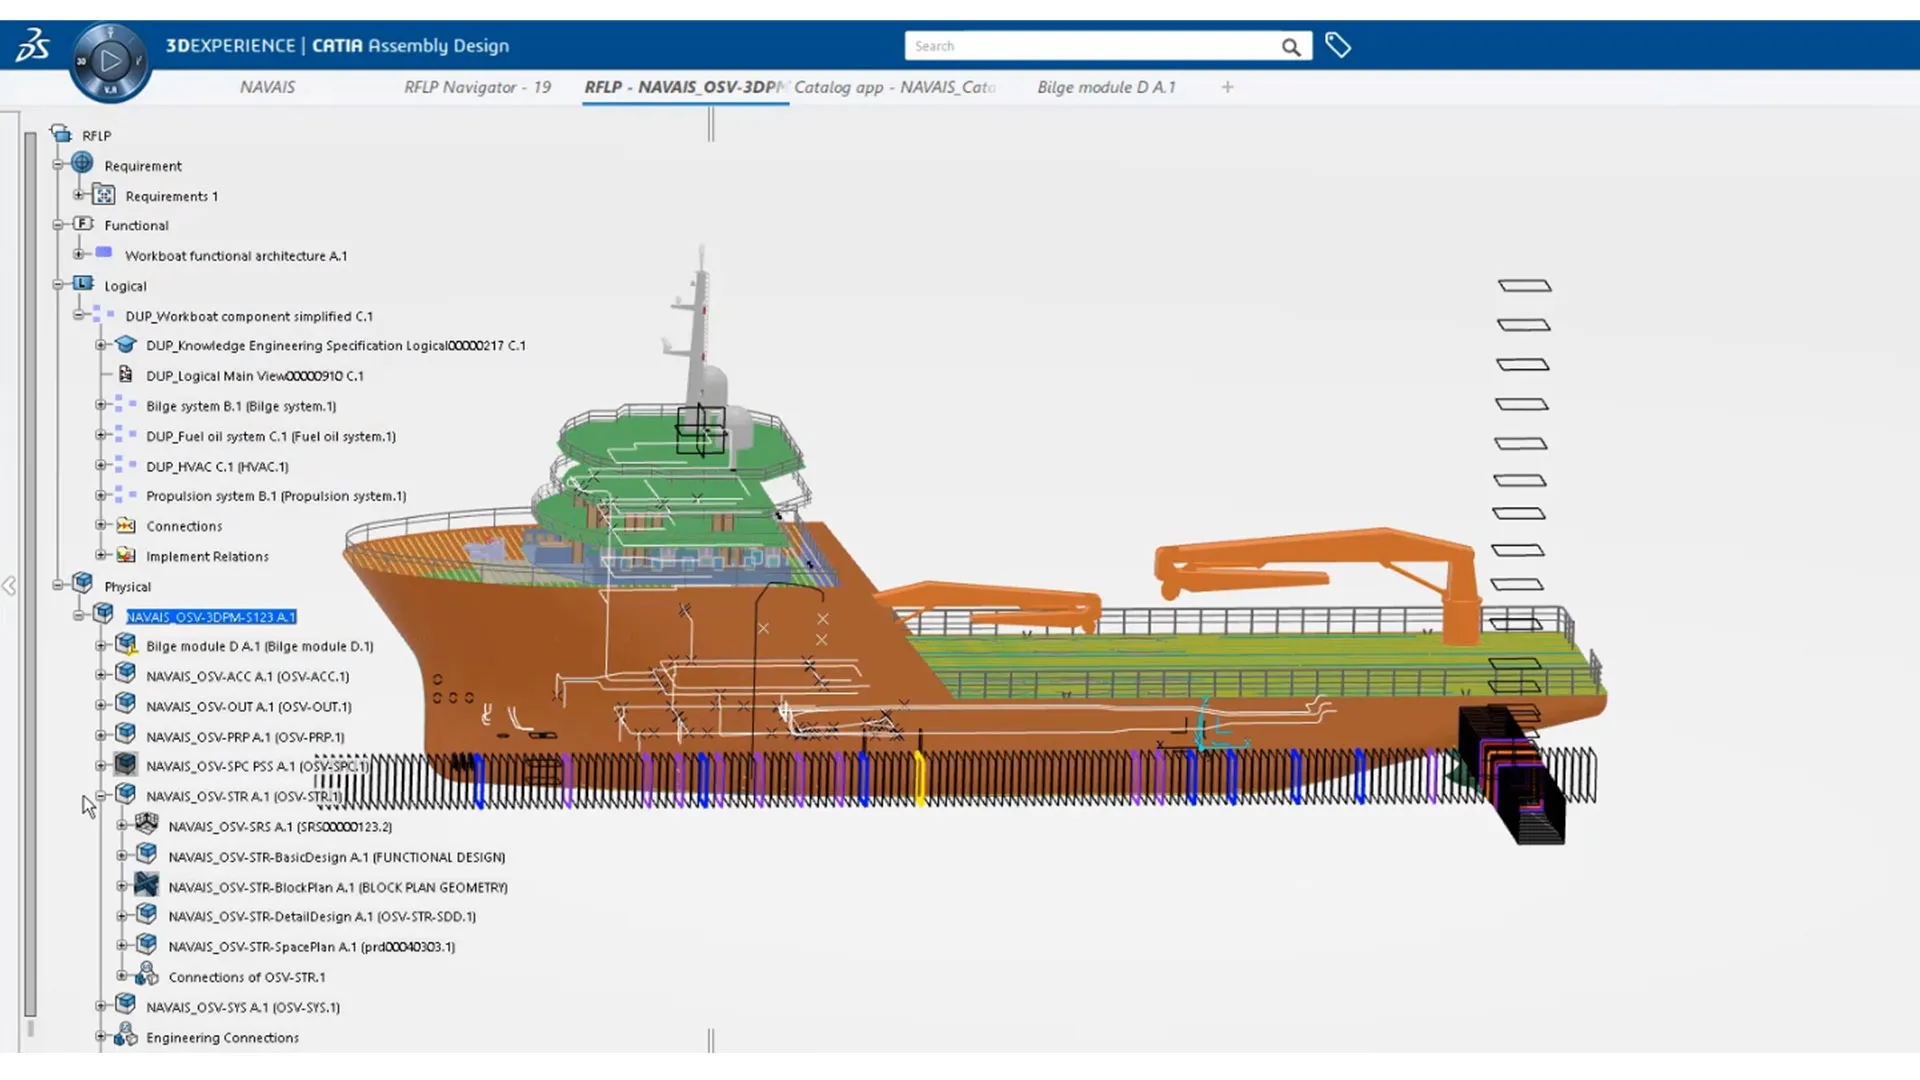Viewport: 1920px width, 1080px height.
Task: Expand the Engineering Connections node
Action: (x=99, y=1036)
